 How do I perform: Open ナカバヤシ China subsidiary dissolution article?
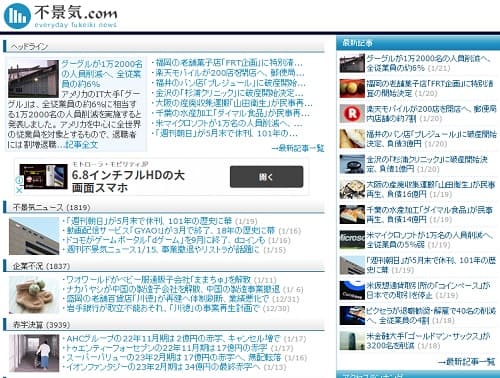tap(173, 289)
